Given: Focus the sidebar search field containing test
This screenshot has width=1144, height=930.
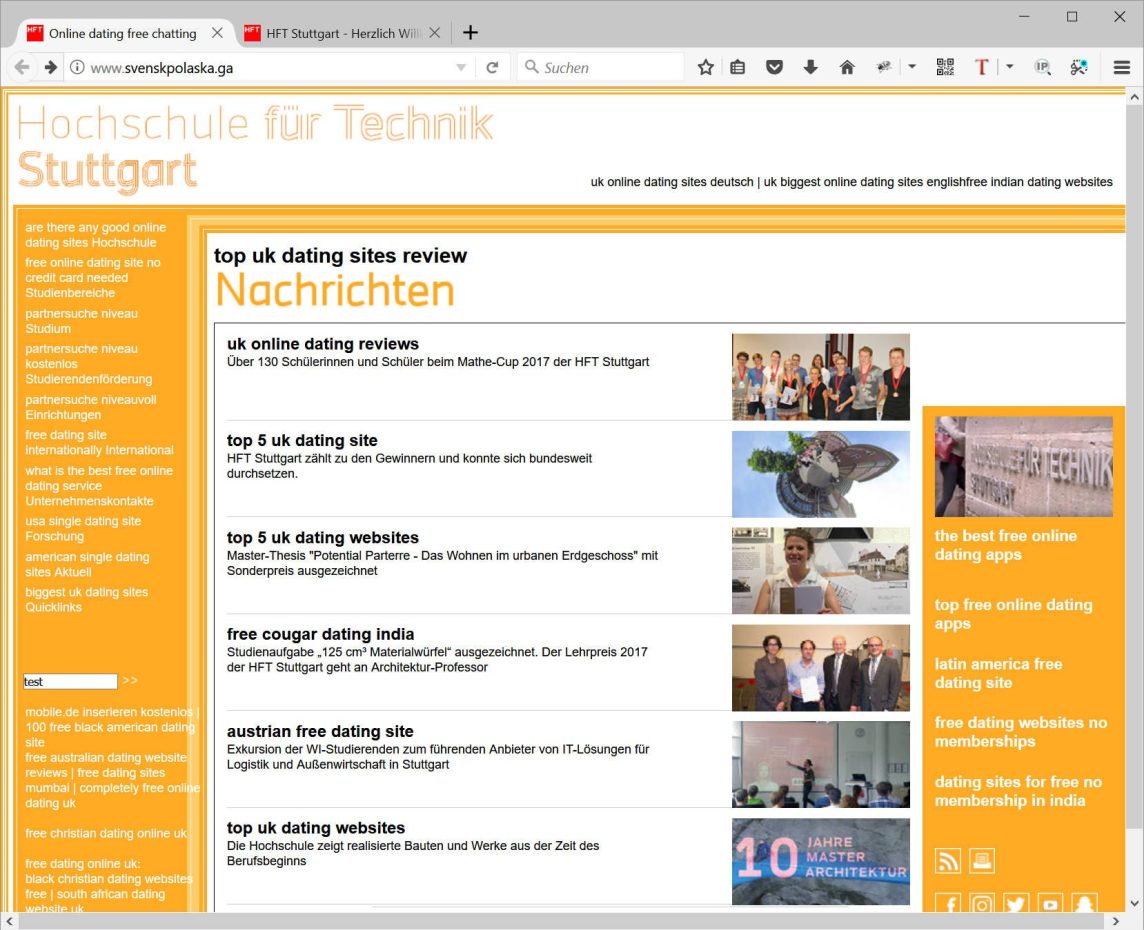Looking at the screenshot, I should 70,681.
